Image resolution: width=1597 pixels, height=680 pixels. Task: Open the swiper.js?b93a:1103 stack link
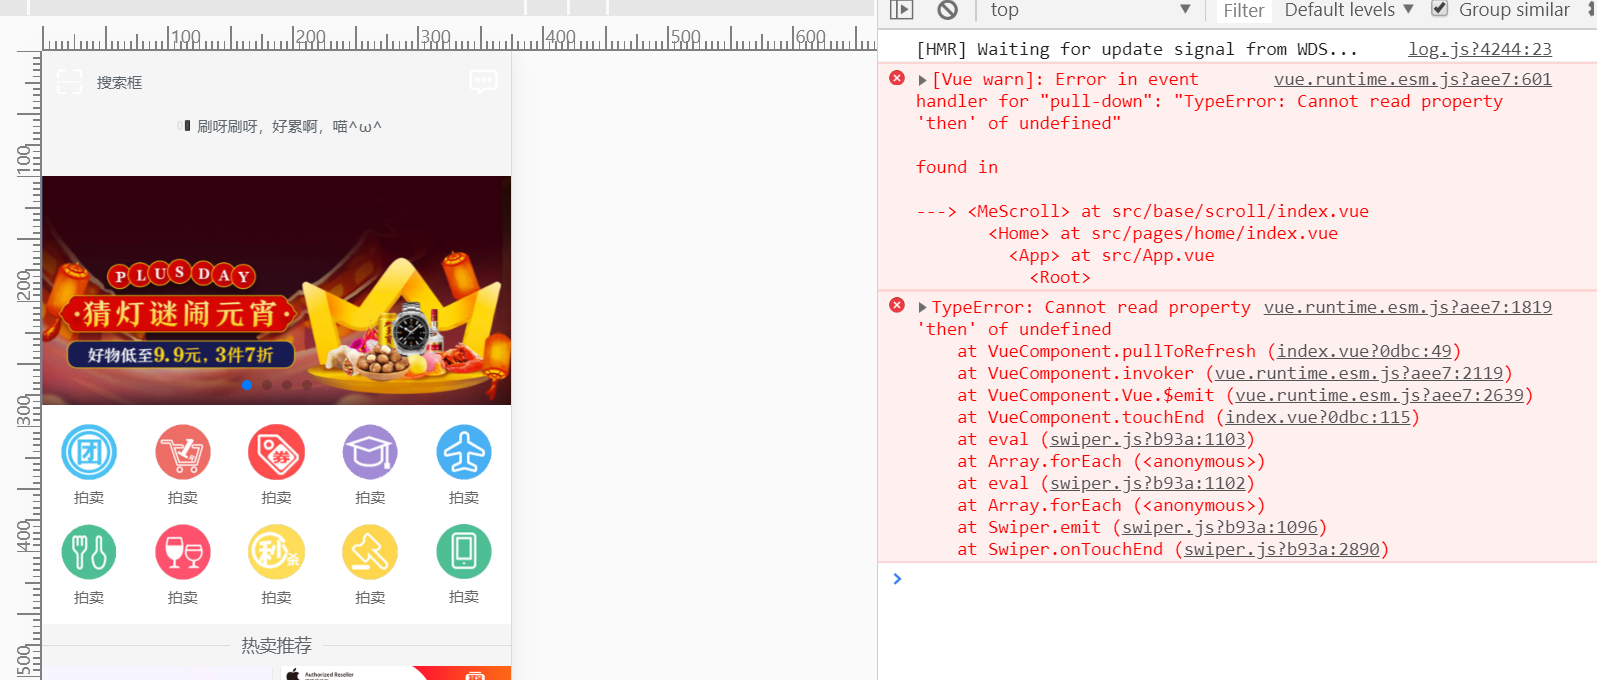click(1148, 439)
